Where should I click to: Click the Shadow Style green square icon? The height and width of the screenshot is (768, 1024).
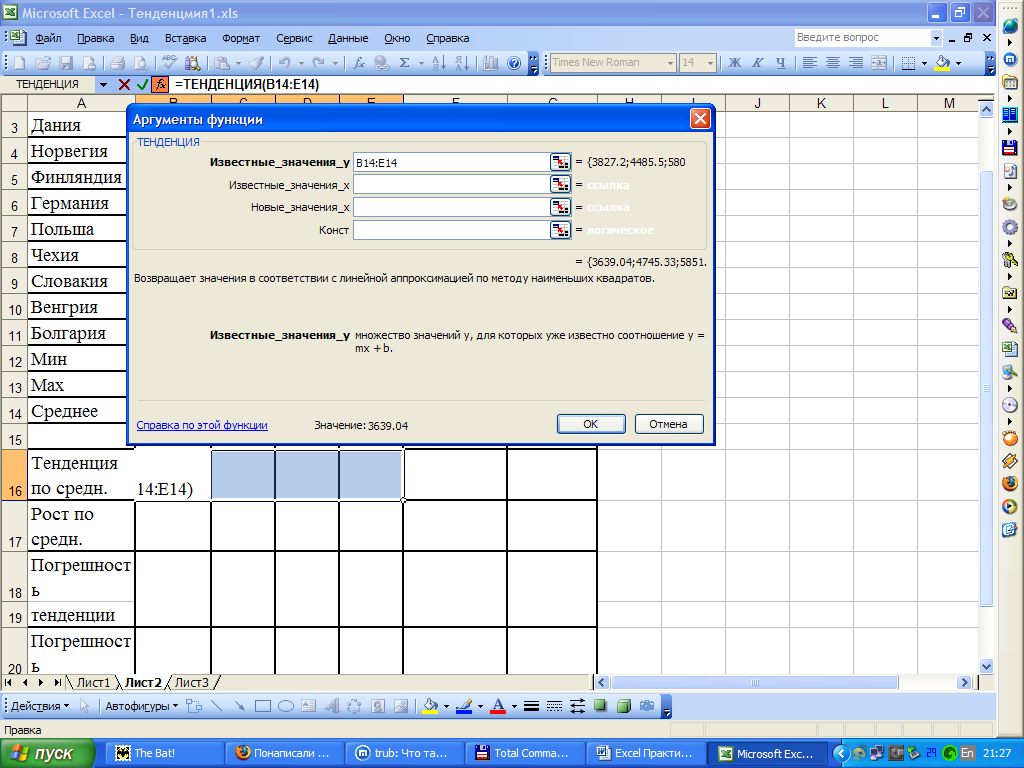pos(600,706)
